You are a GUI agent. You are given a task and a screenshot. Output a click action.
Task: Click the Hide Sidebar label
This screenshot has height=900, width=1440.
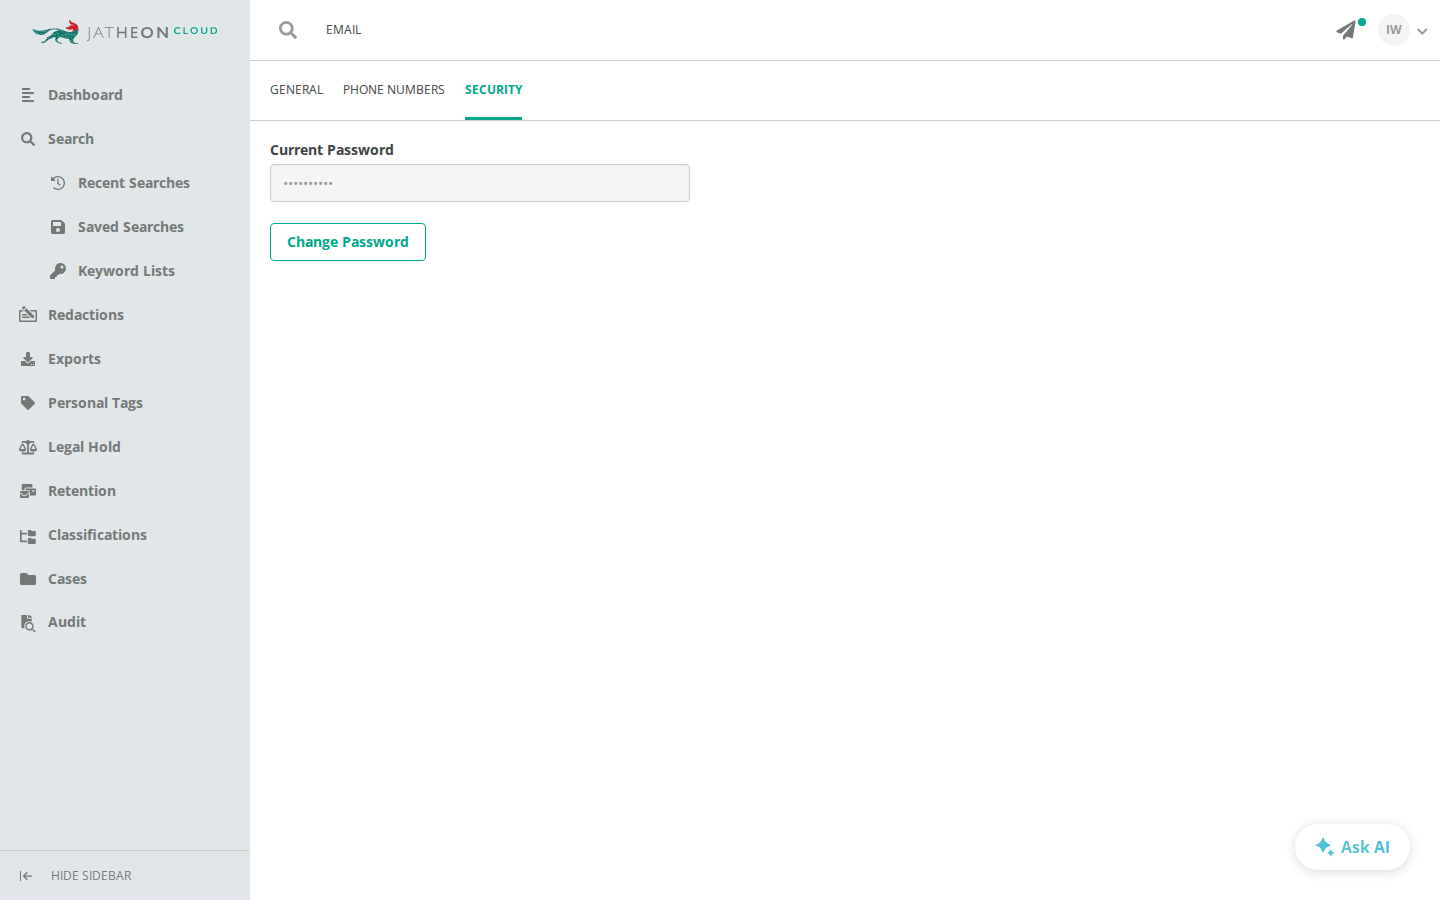click(x=91, y=876)
